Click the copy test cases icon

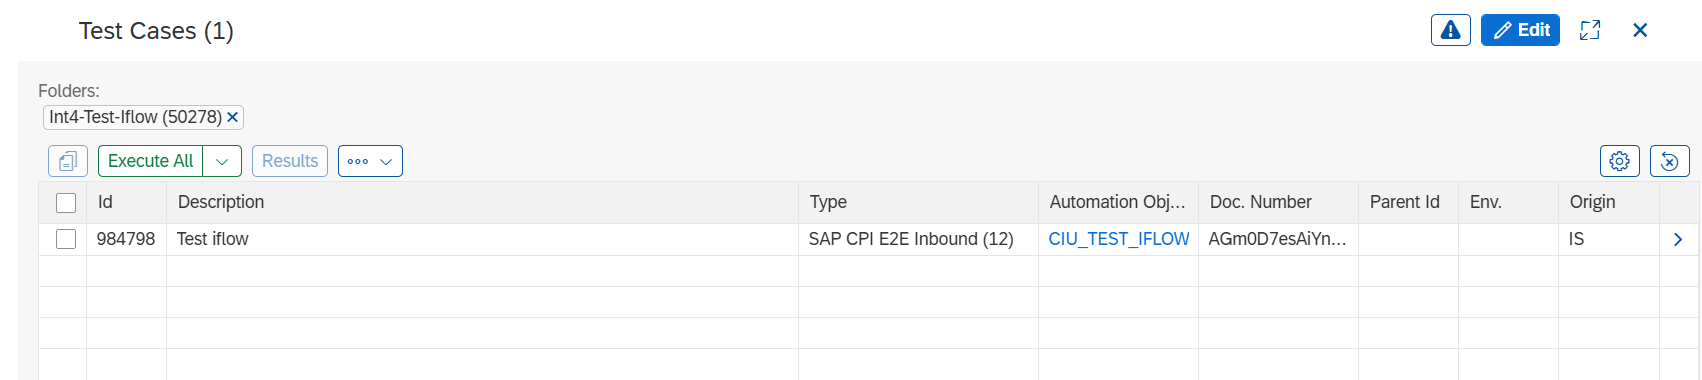68,161
